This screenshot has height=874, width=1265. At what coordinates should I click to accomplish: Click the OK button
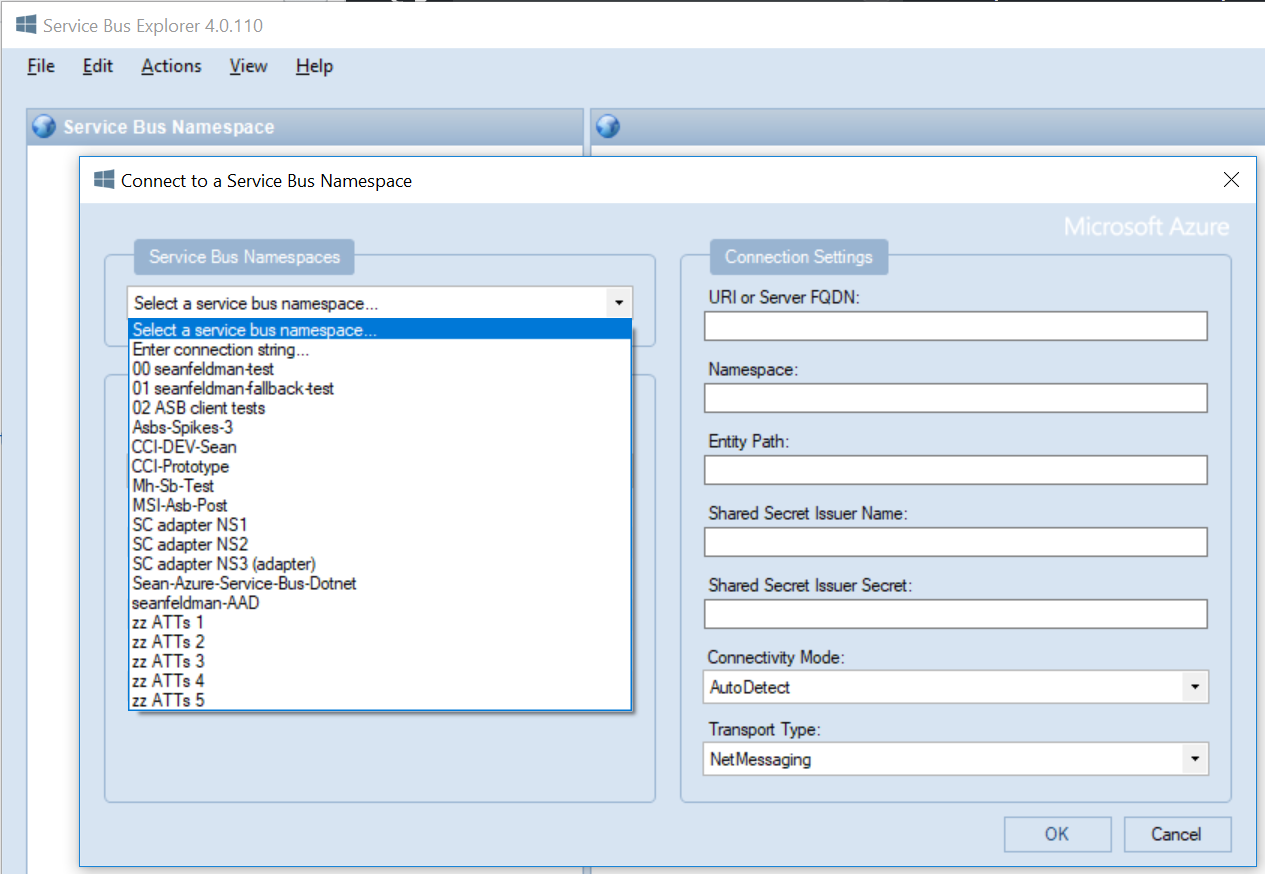click(x=1057, y=834)
